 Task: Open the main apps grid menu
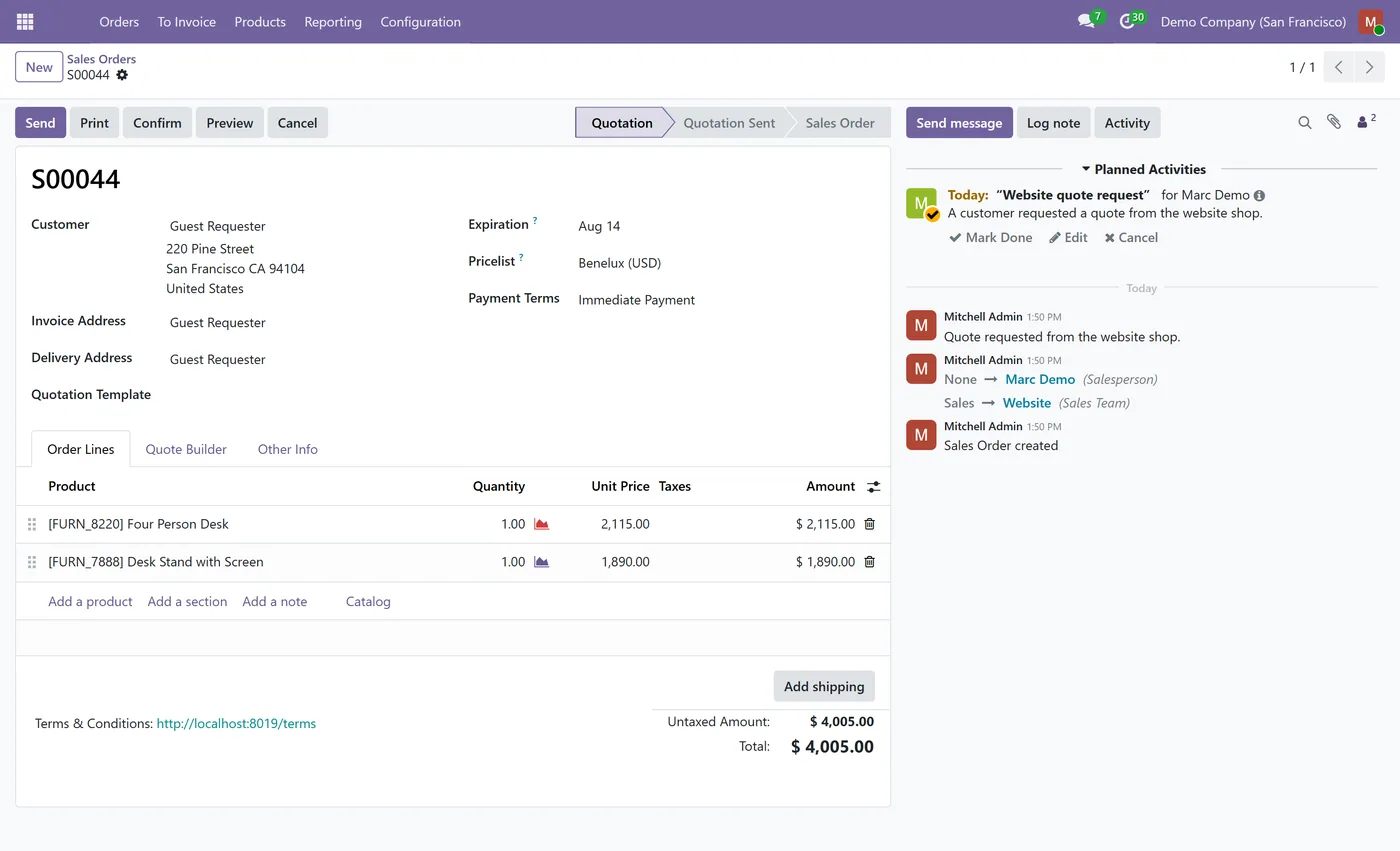point(25,21)
